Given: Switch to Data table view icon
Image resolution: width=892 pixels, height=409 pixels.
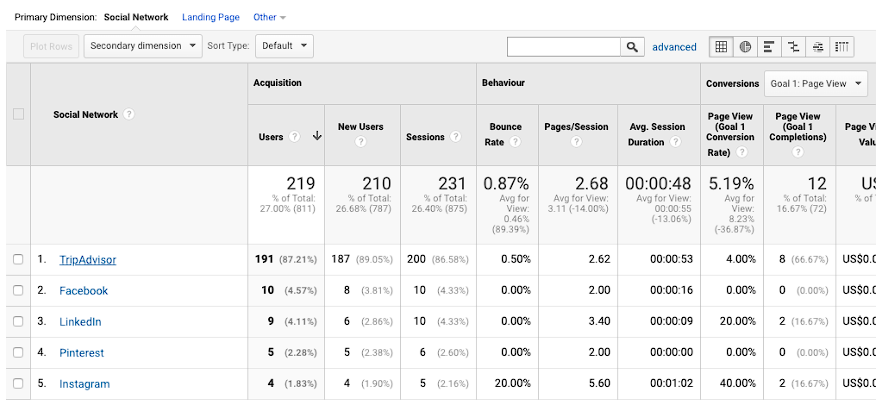Looking at the screenshot, I should coord(721,47).
